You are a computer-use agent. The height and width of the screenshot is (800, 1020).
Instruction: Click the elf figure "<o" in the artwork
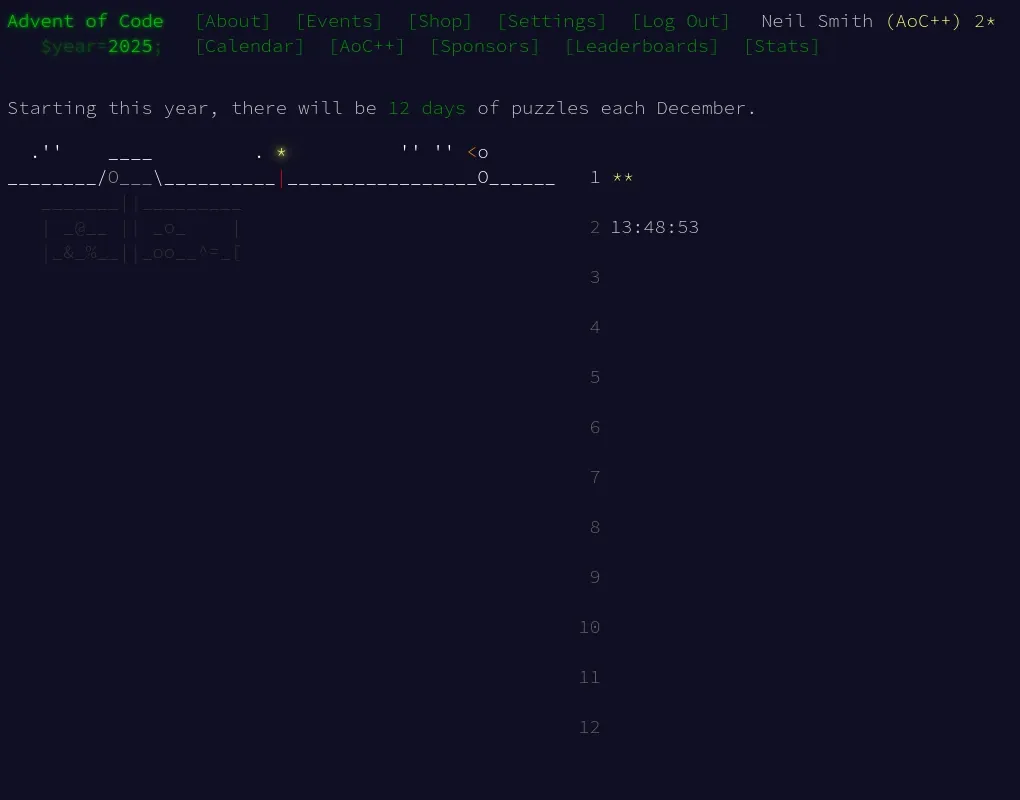point(475,152)
